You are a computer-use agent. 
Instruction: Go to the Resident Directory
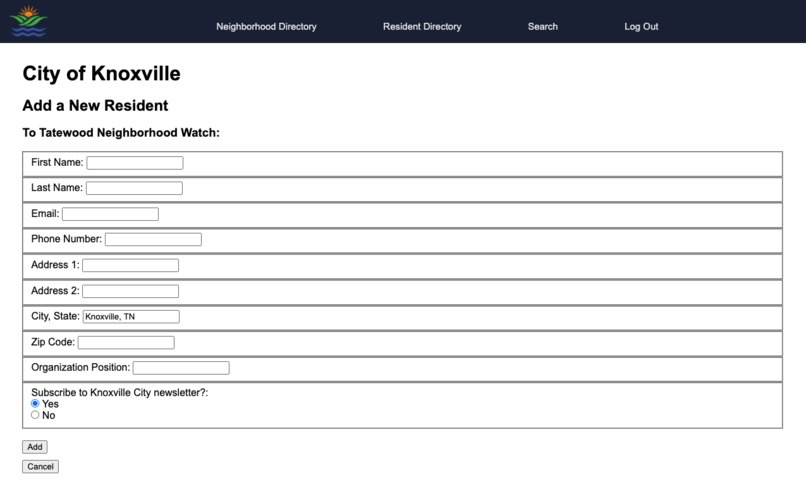[x=422, y=26]
